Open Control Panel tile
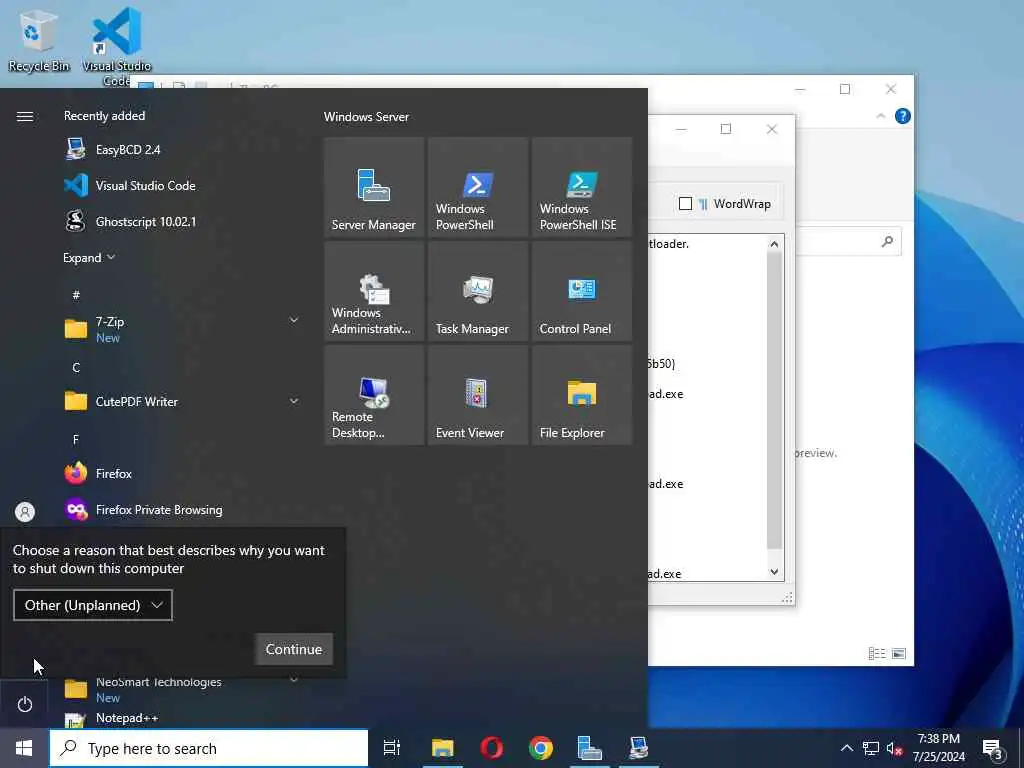The image size is (1024, 768). coord(582,291)
